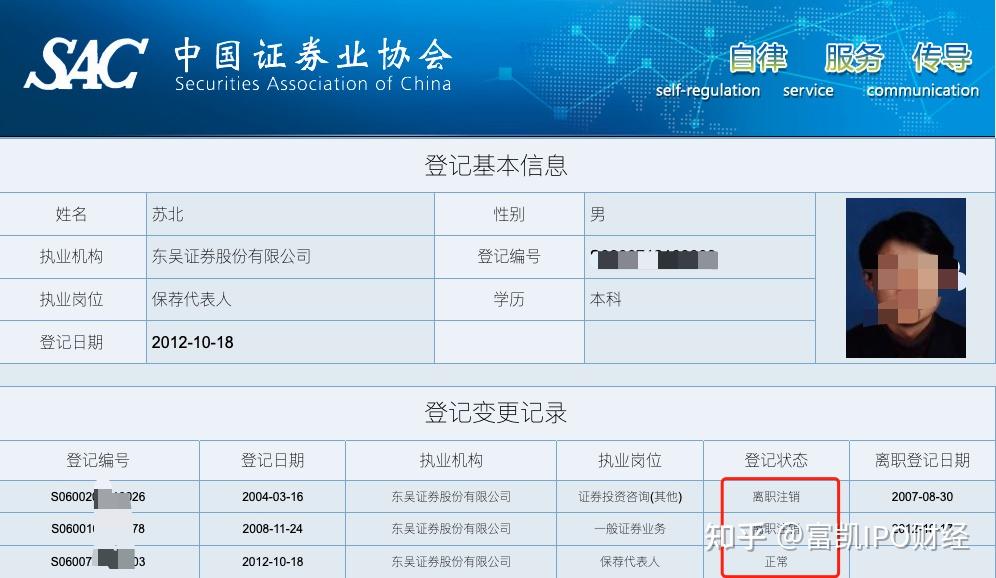Select the 证券投资咨询(其他) position cell
Screen dimensions: 996x578
[x=629, y=497]
